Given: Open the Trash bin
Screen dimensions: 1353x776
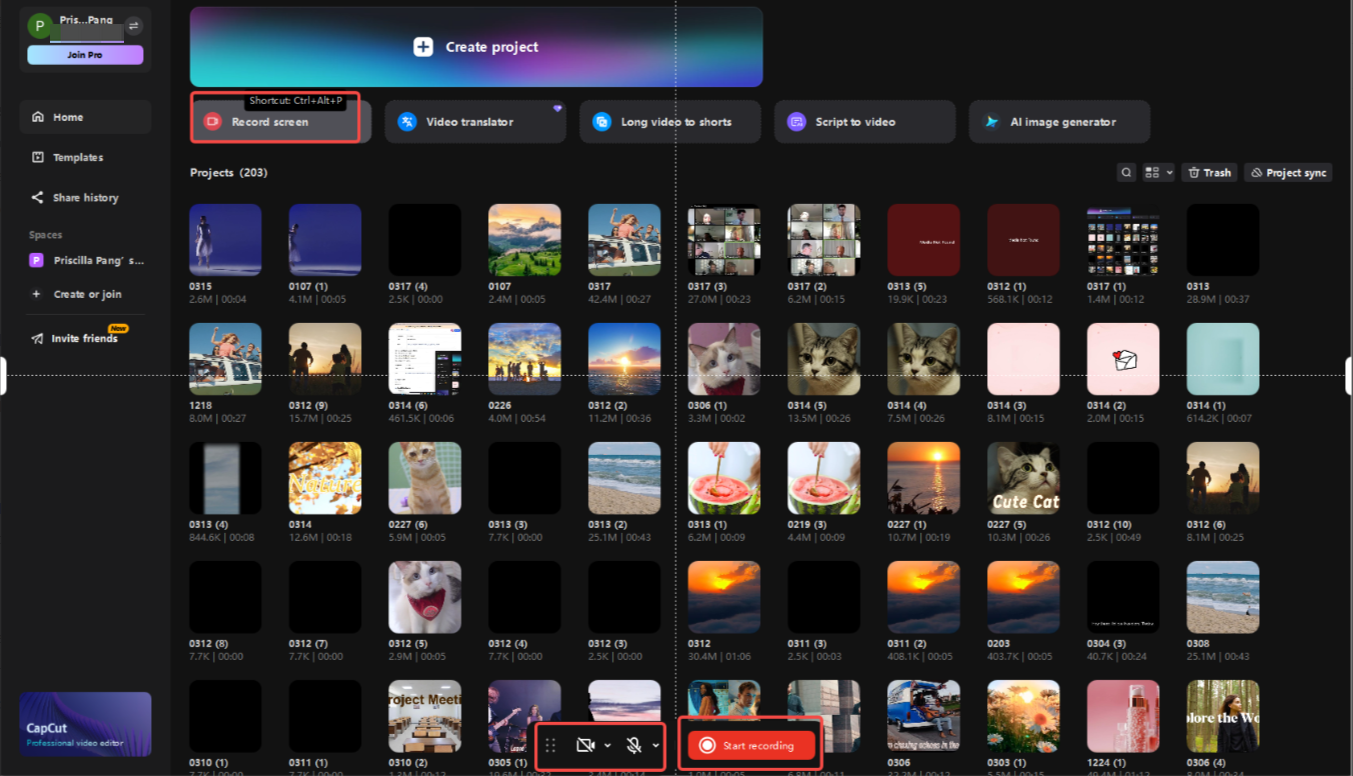Looking at the screenshot, I should click(1209, 173).
